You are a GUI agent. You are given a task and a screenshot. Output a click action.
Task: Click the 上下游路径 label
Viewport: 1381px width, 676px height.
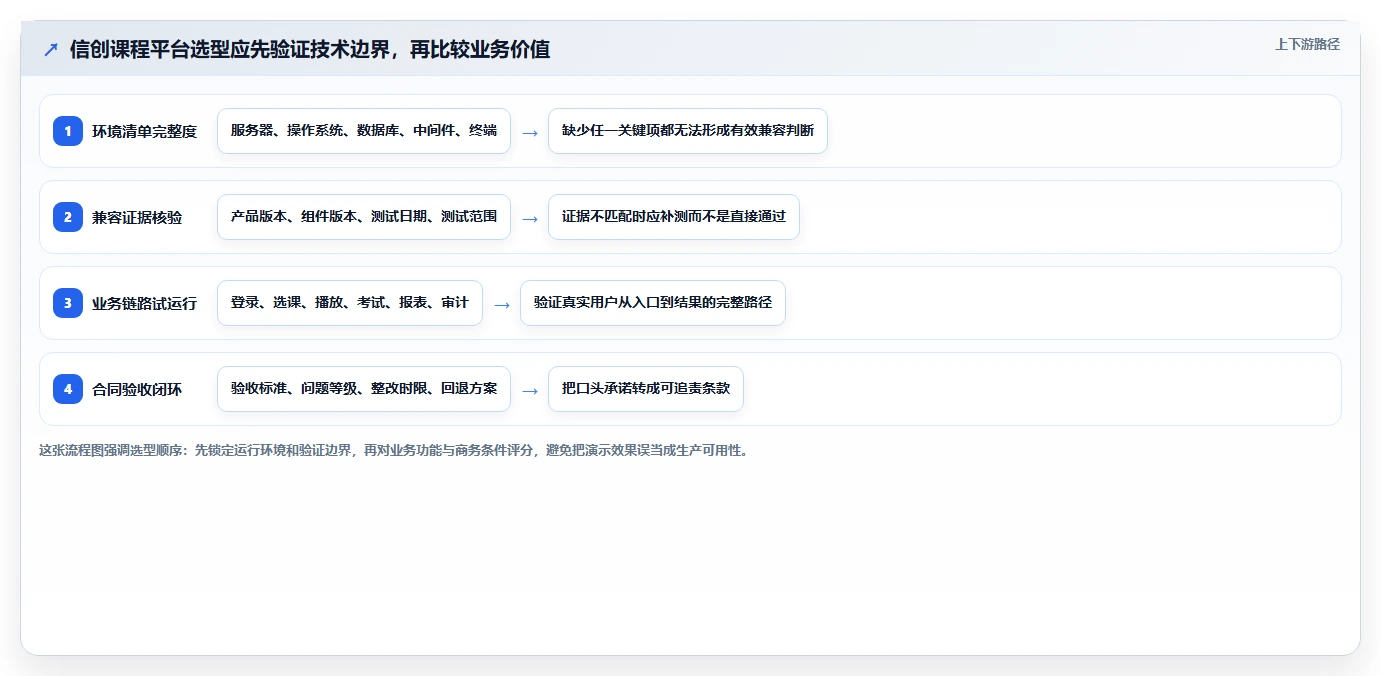coord(1307,44)
